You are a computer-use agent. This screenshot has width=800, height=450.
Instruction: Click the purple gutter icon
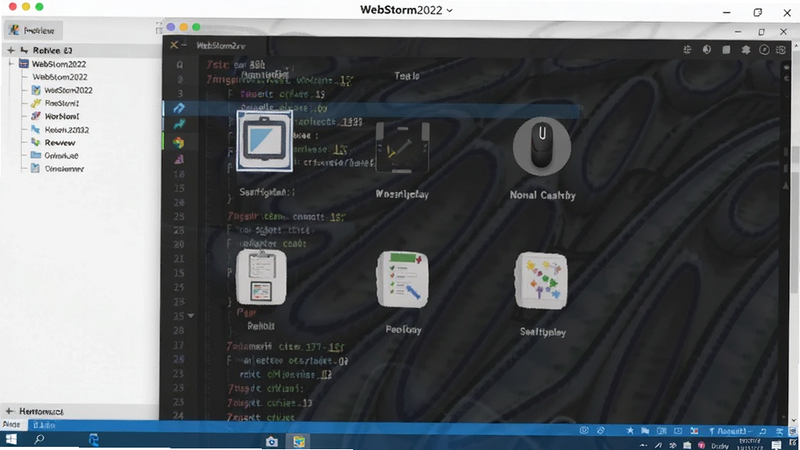click(x=179, y=159)
